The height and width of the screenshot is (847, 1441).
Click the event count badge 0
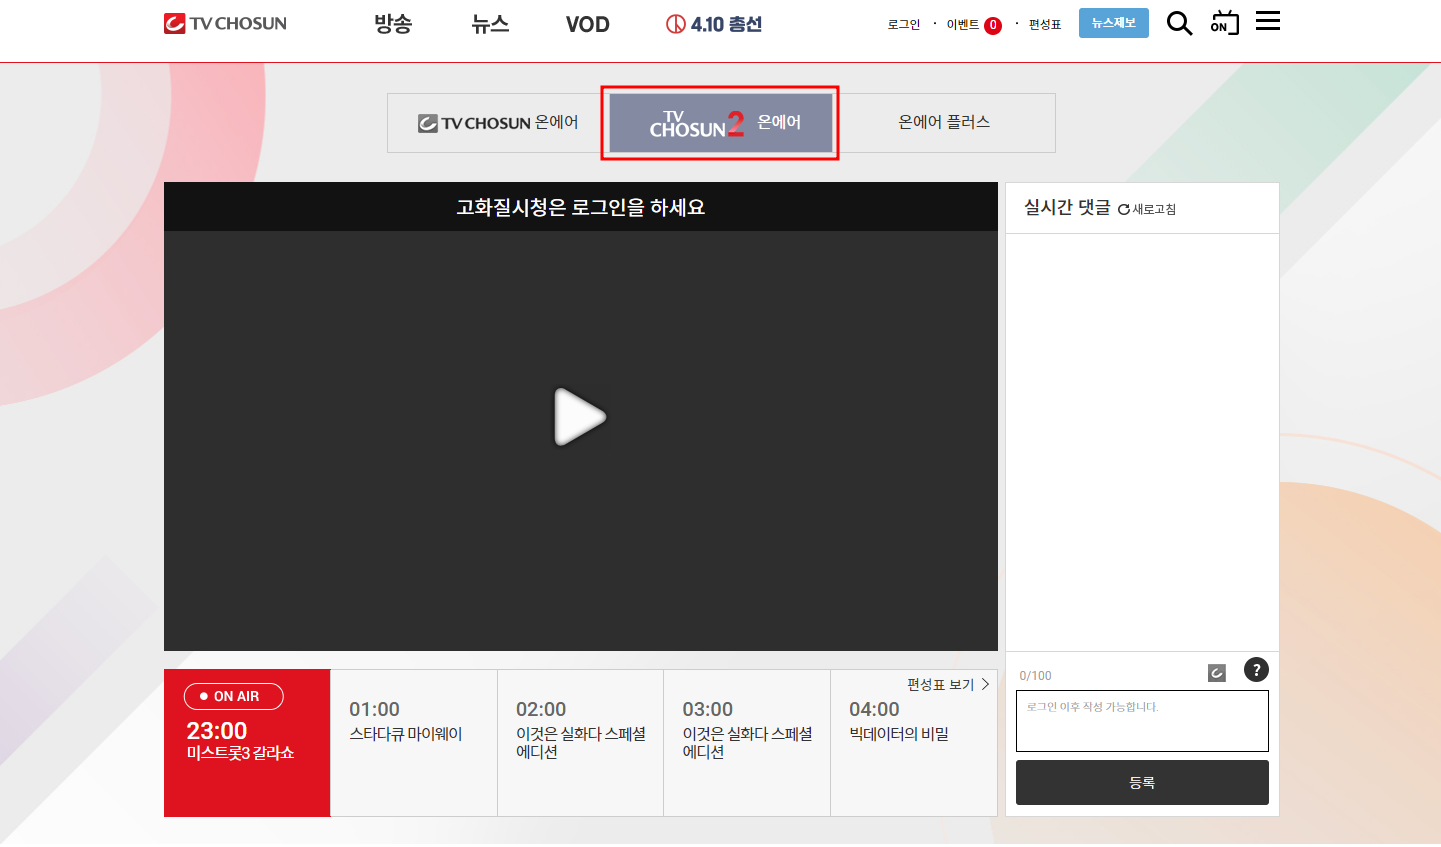993,26
